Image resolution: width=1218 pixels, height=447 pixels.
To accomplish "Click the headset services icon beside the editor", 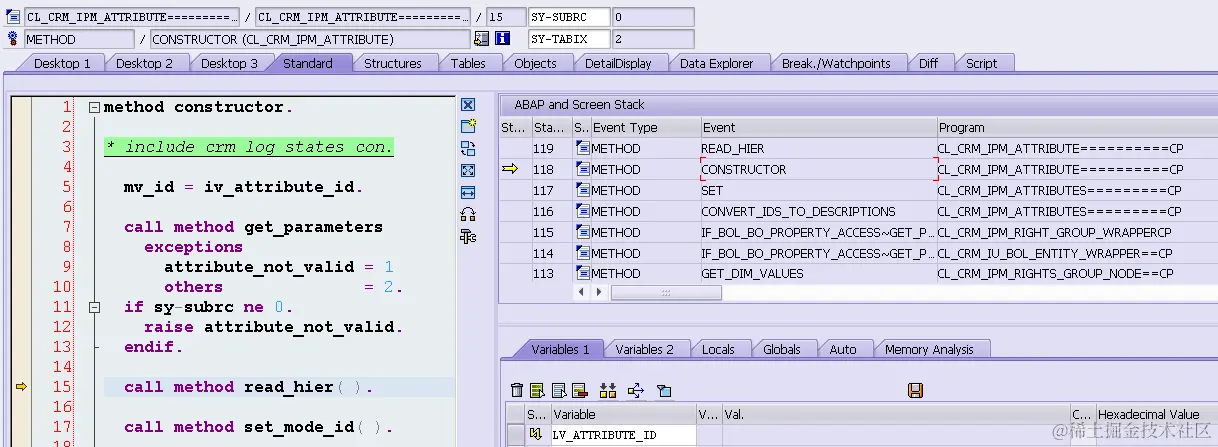I will (468, 214).
